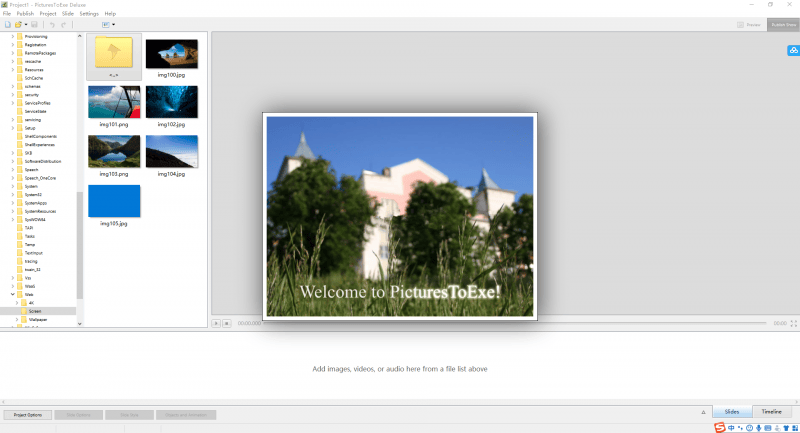Screen dimensions: 800x433
Task: Expand the Wallpaper folder
Action: pyautogui.click(x=17, y=319)
